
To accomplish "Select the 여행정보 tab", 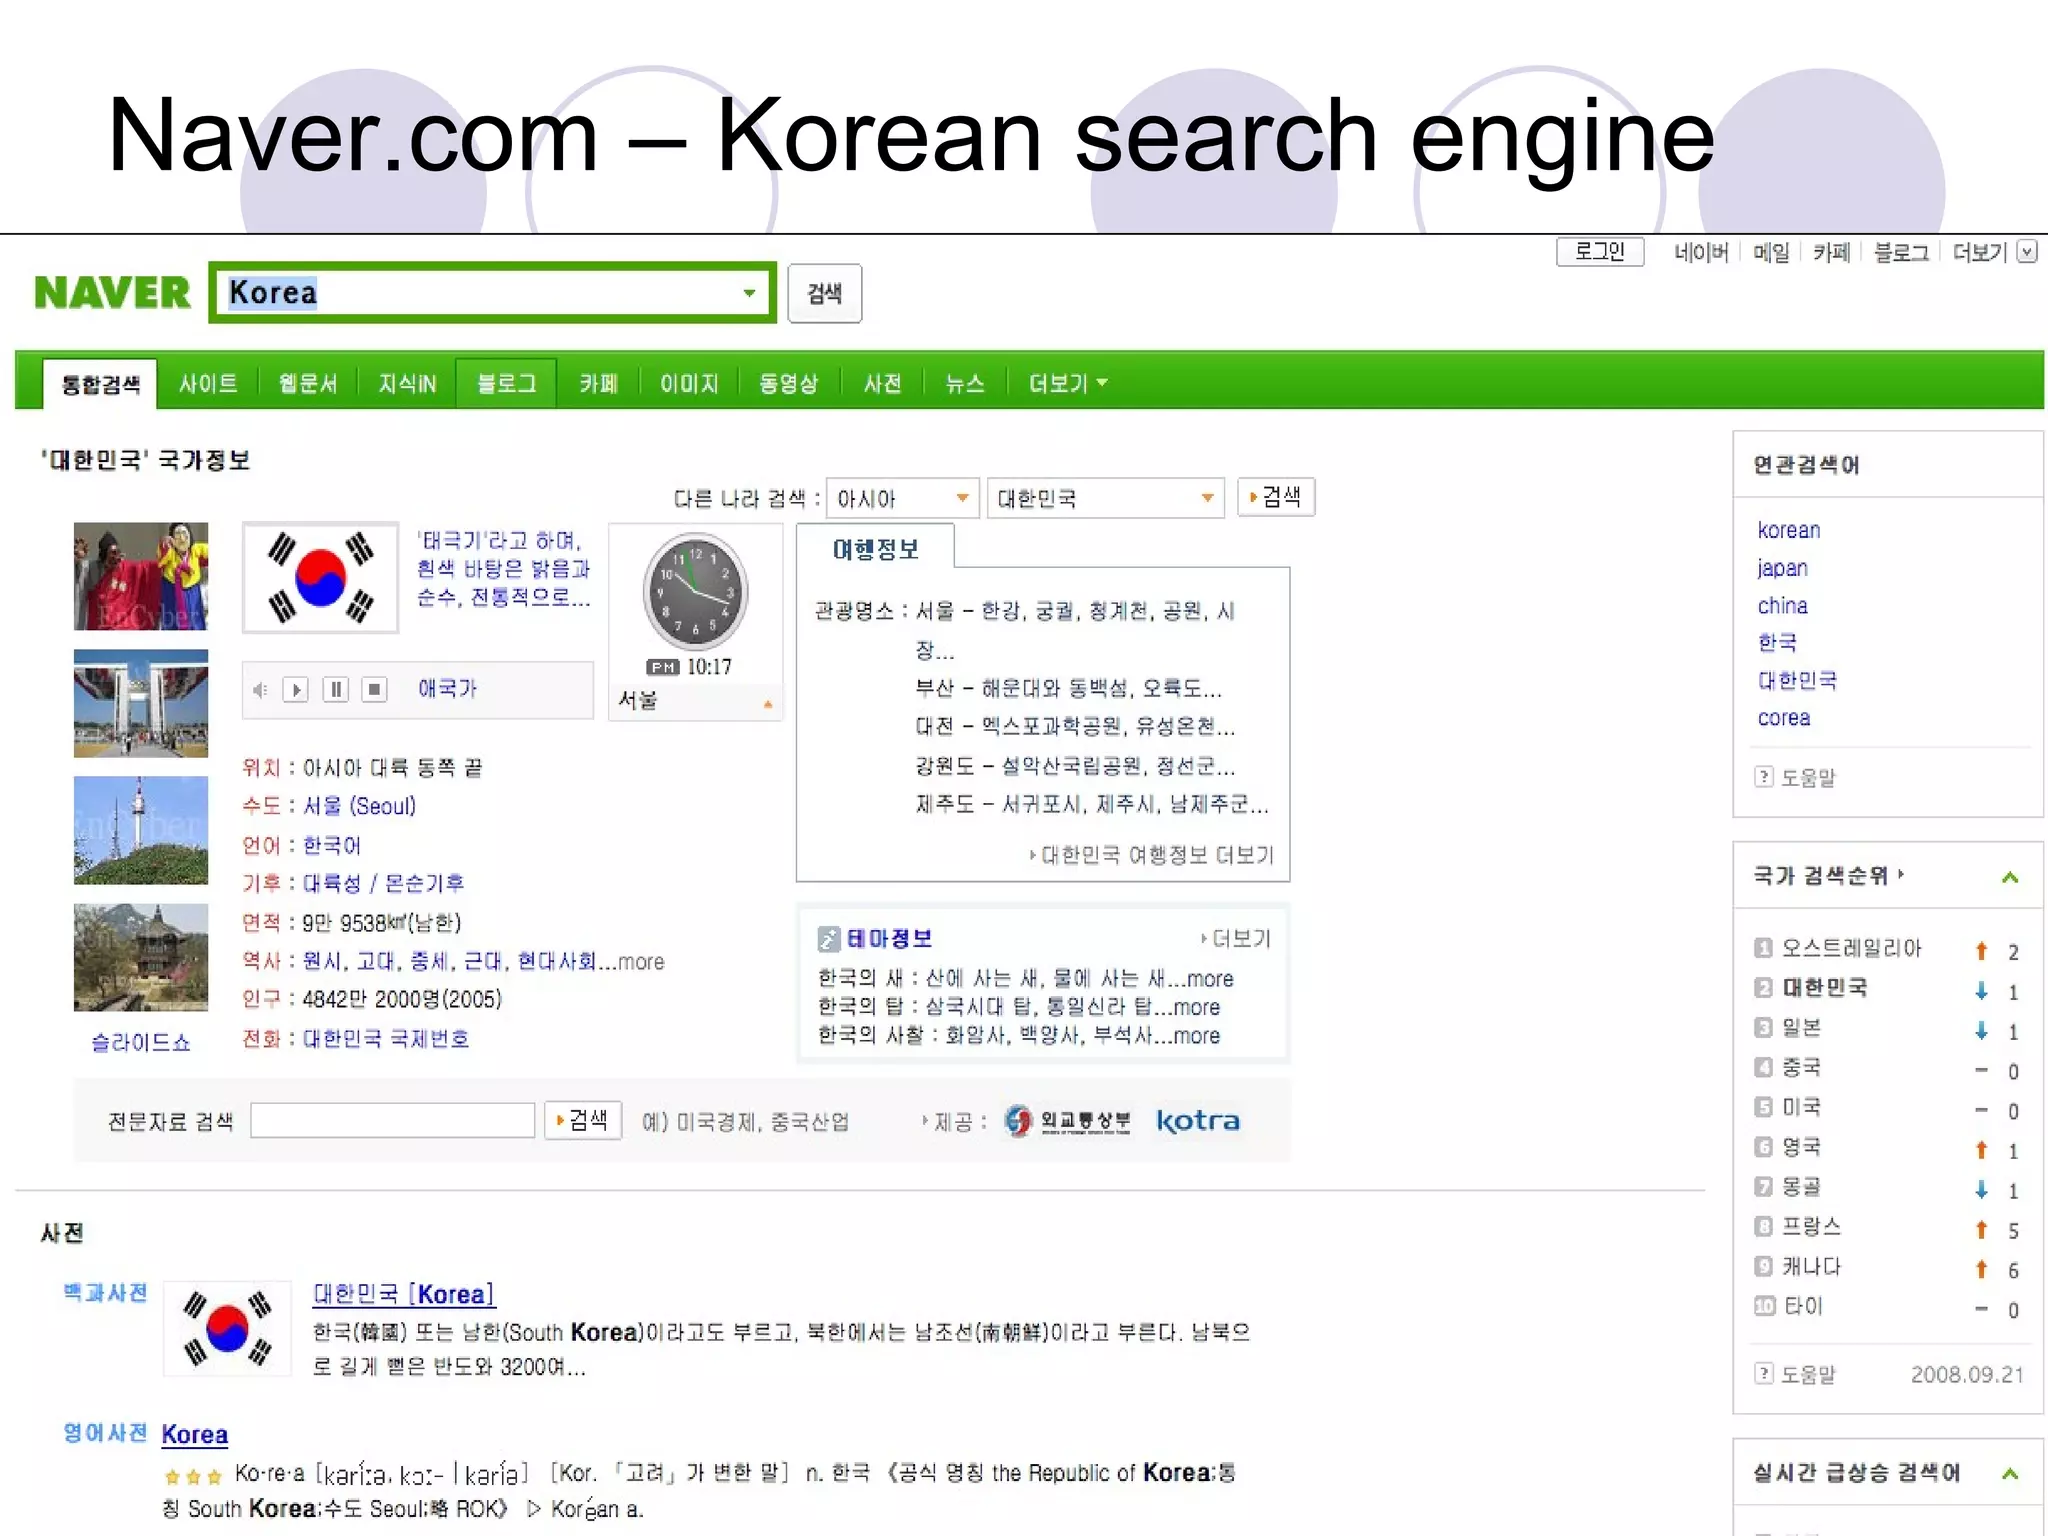I will (875, 549).
